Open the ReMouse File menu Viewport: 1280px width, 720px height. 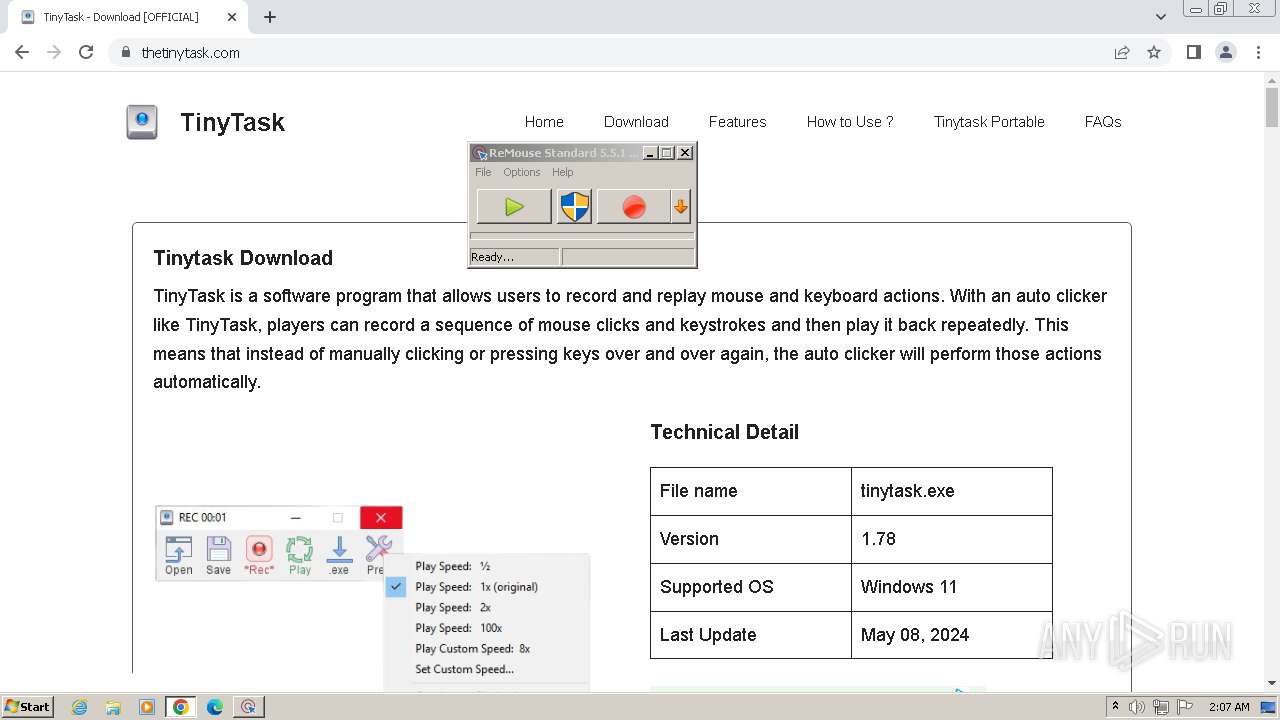point(483,172)
